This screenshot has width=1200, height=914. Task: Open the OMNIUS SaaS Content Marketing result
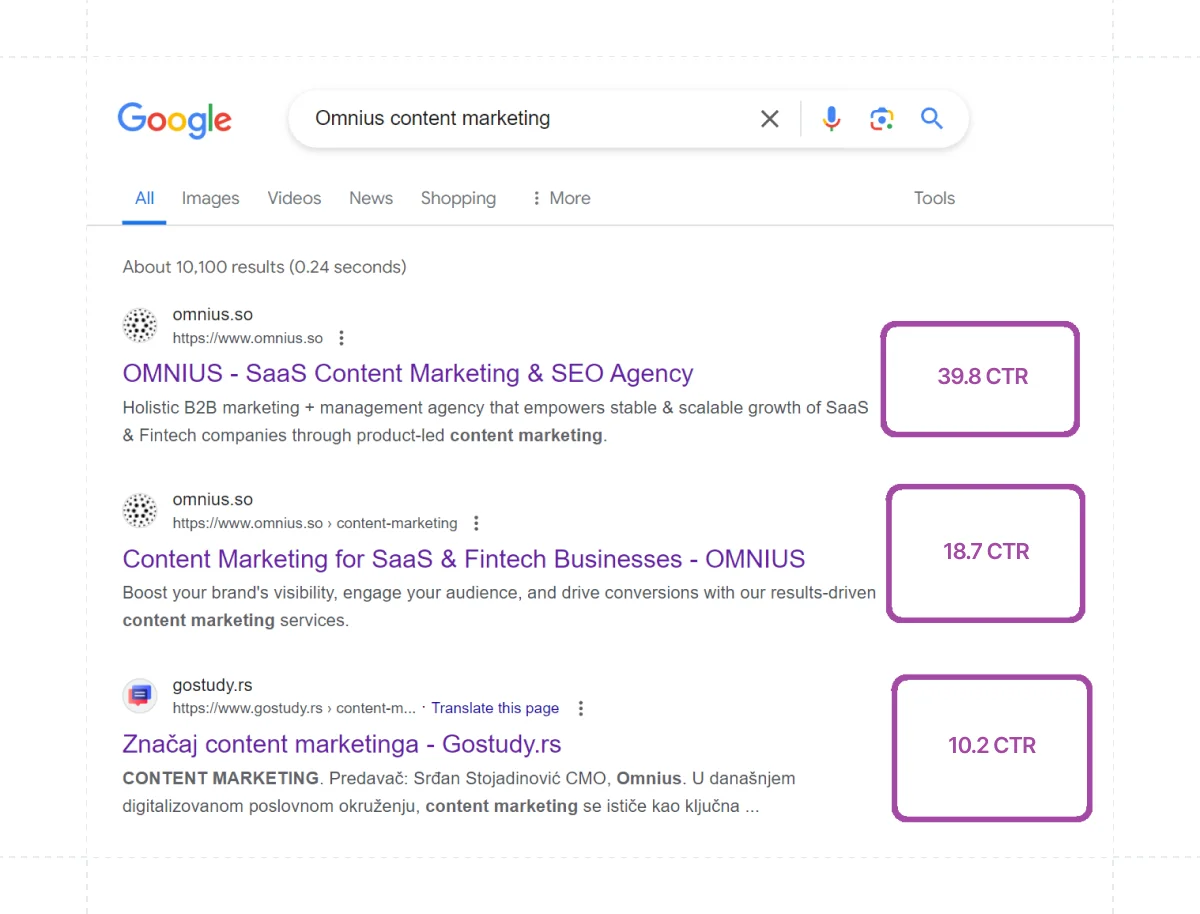point(408,373)
